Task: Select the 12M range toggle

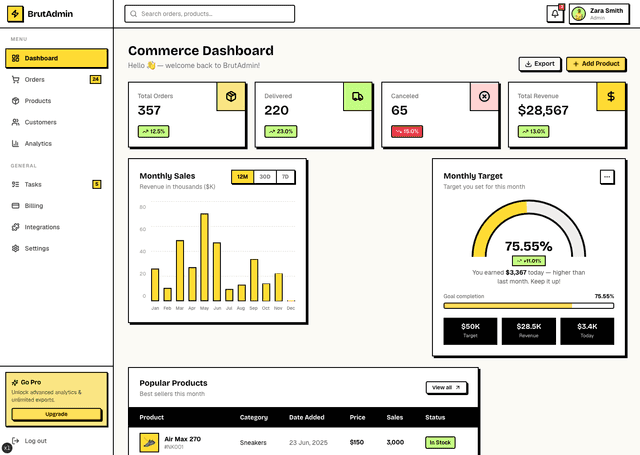Action: click(242, 177)
